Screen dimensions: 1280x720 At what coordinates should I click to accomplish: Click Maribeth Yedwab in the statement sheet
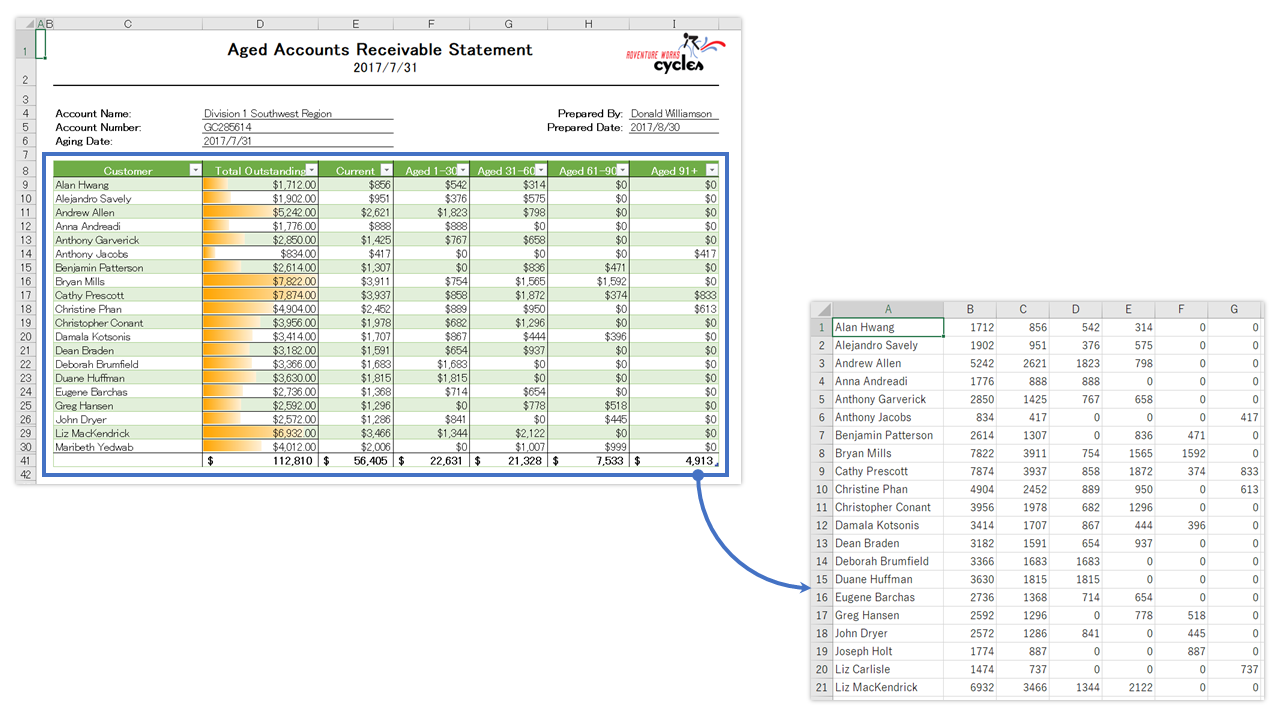(x=92, y=447)
